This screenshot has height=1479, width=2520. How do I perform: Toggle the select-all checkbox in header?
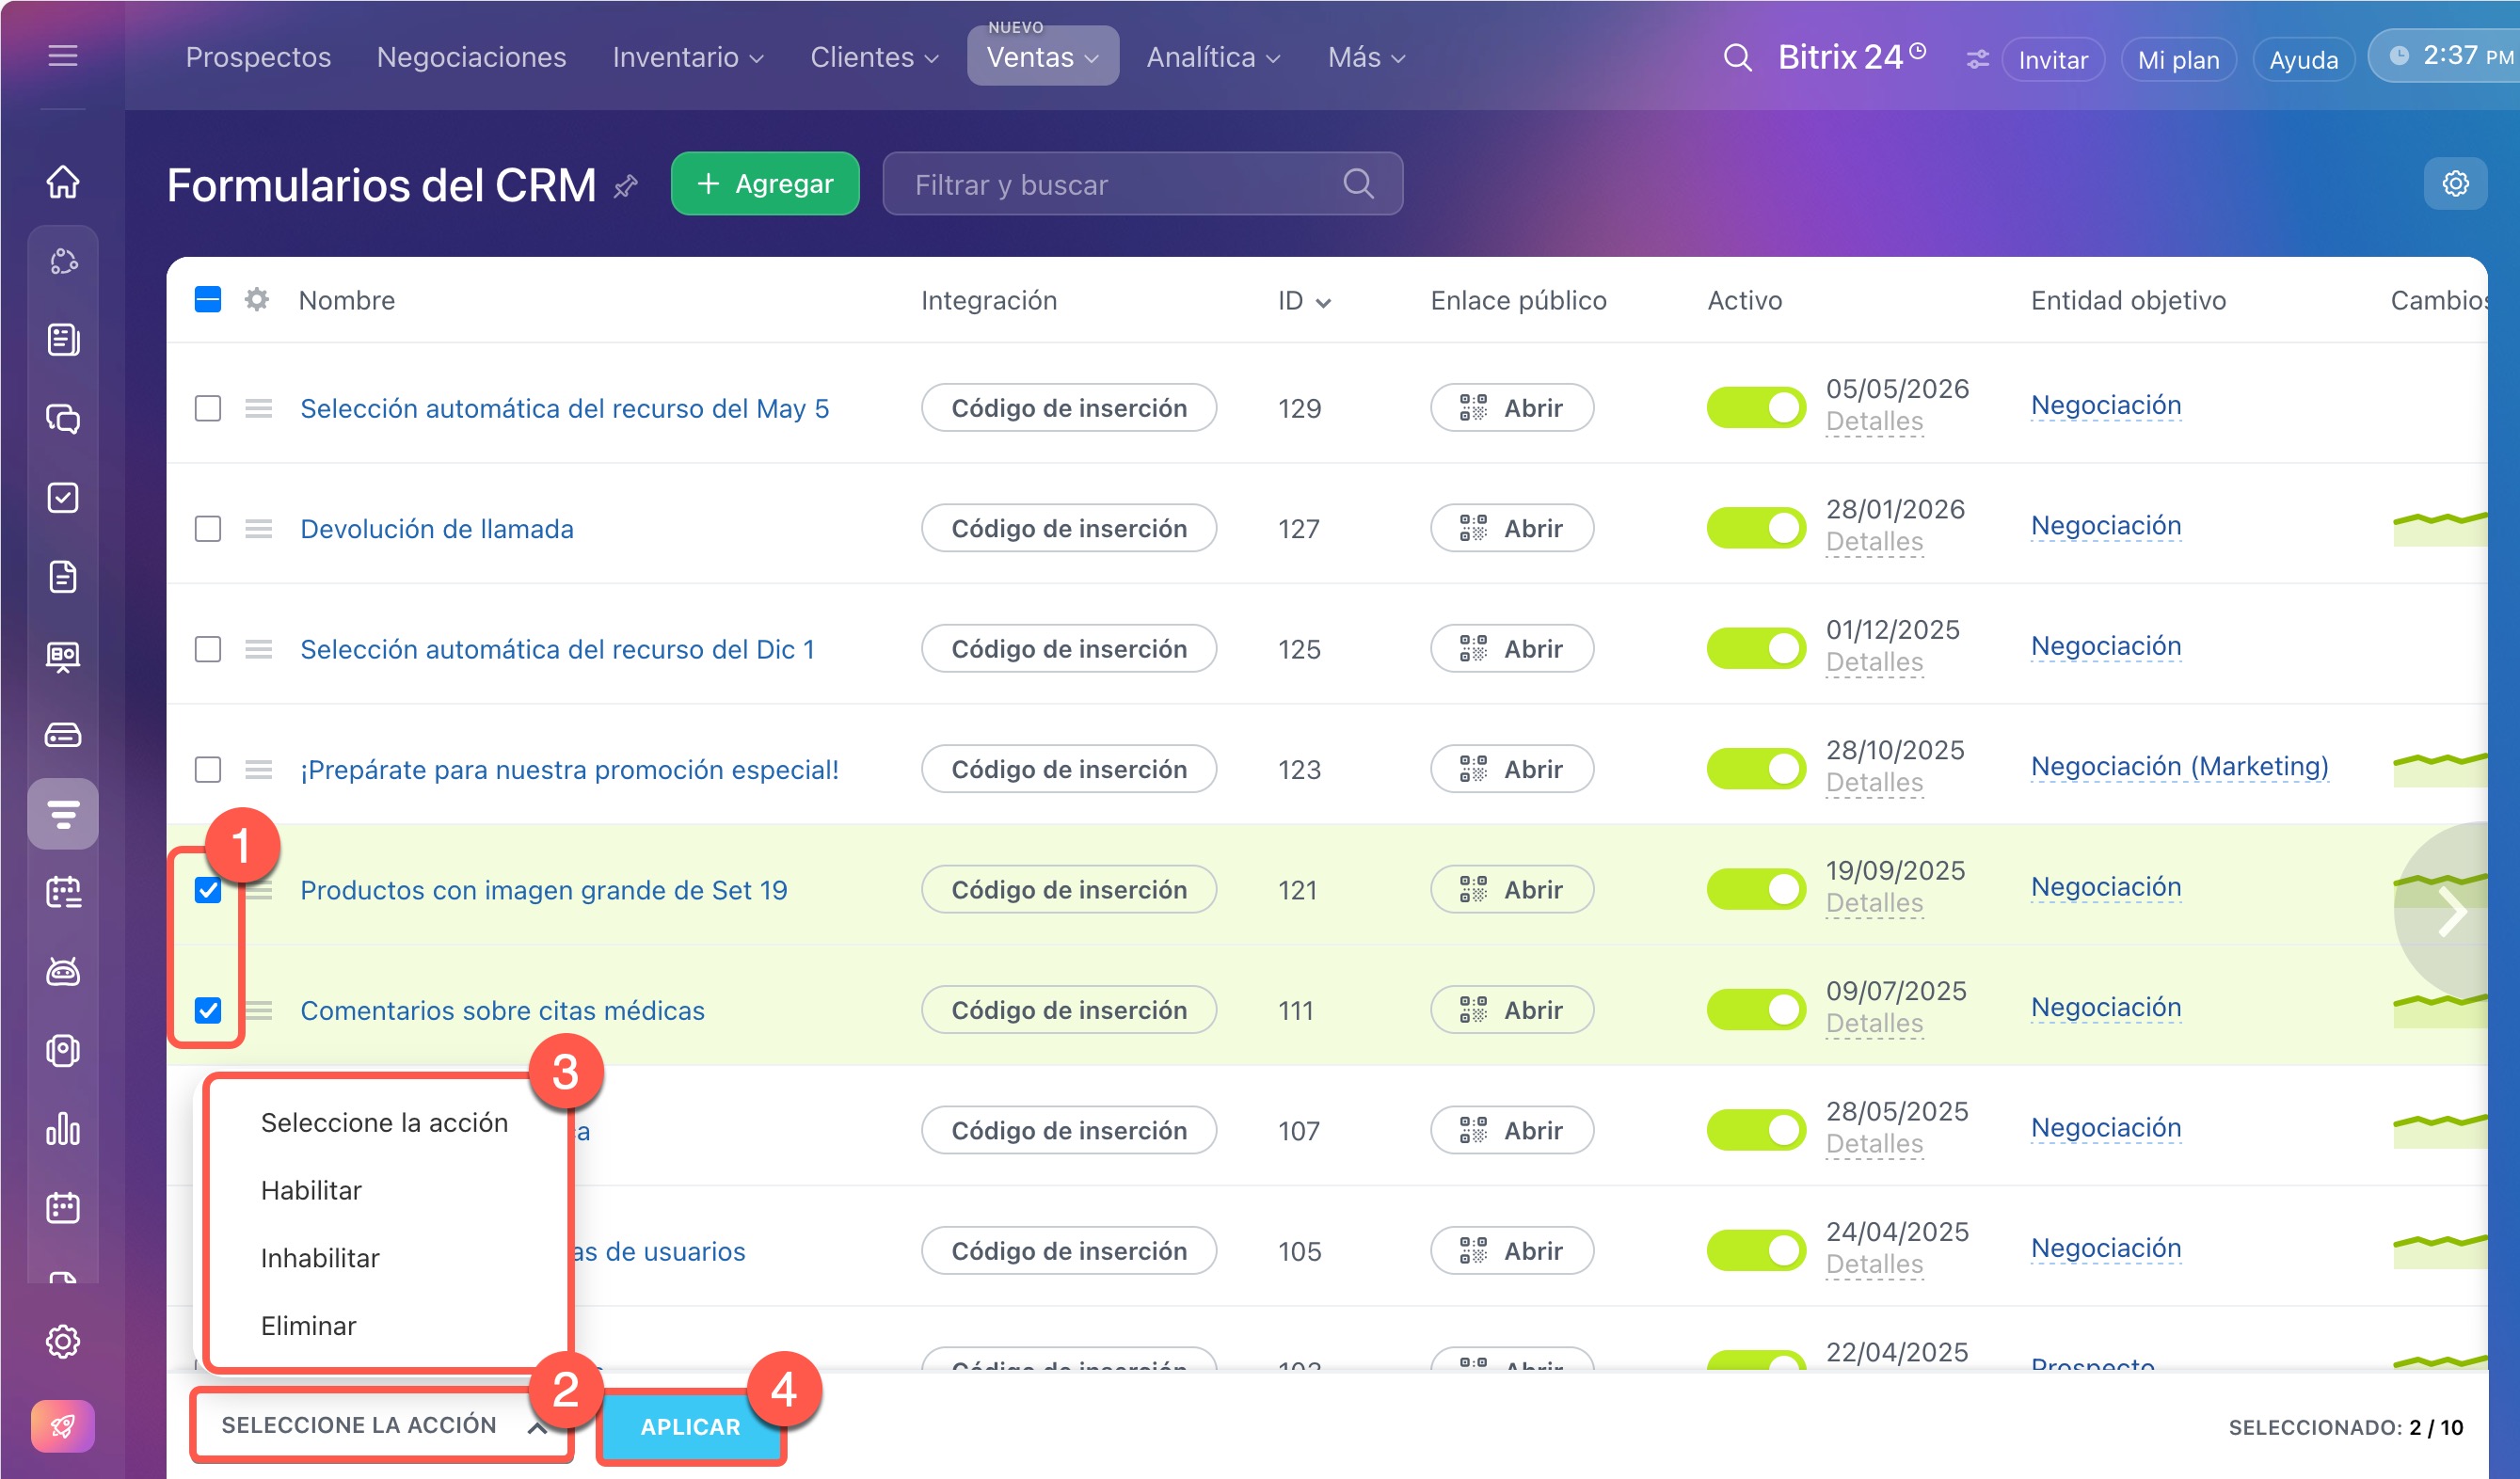[x=208, y=299]
